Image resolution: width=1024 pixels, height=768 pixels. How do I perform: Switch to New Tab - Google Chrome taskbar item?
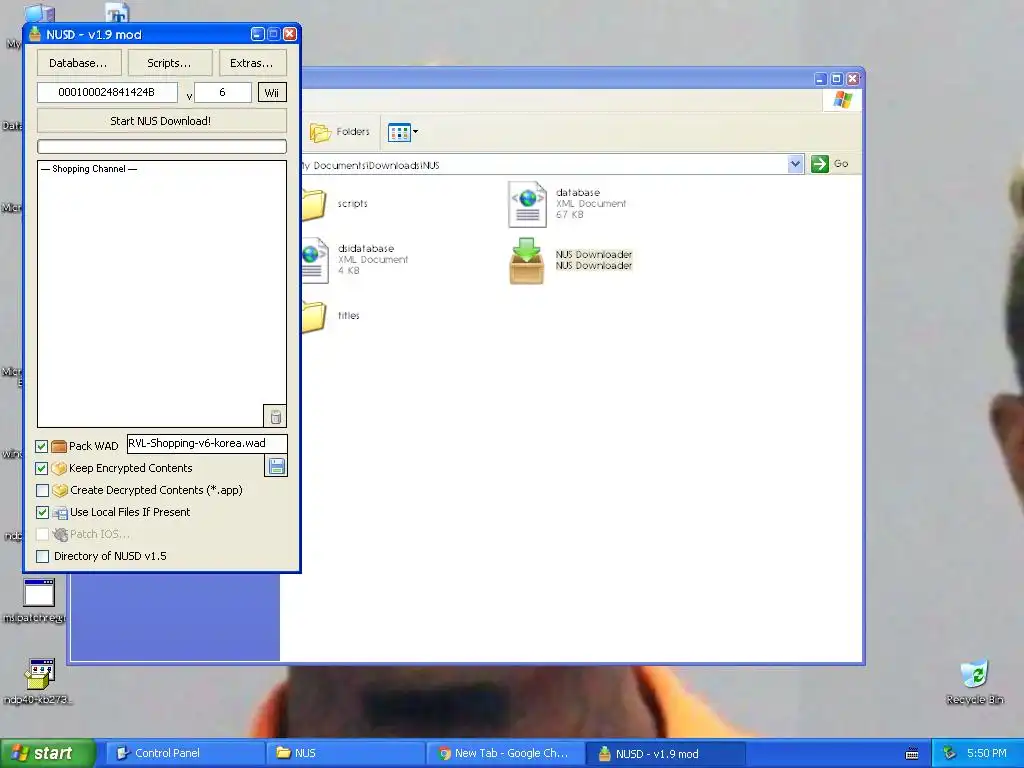505,754
